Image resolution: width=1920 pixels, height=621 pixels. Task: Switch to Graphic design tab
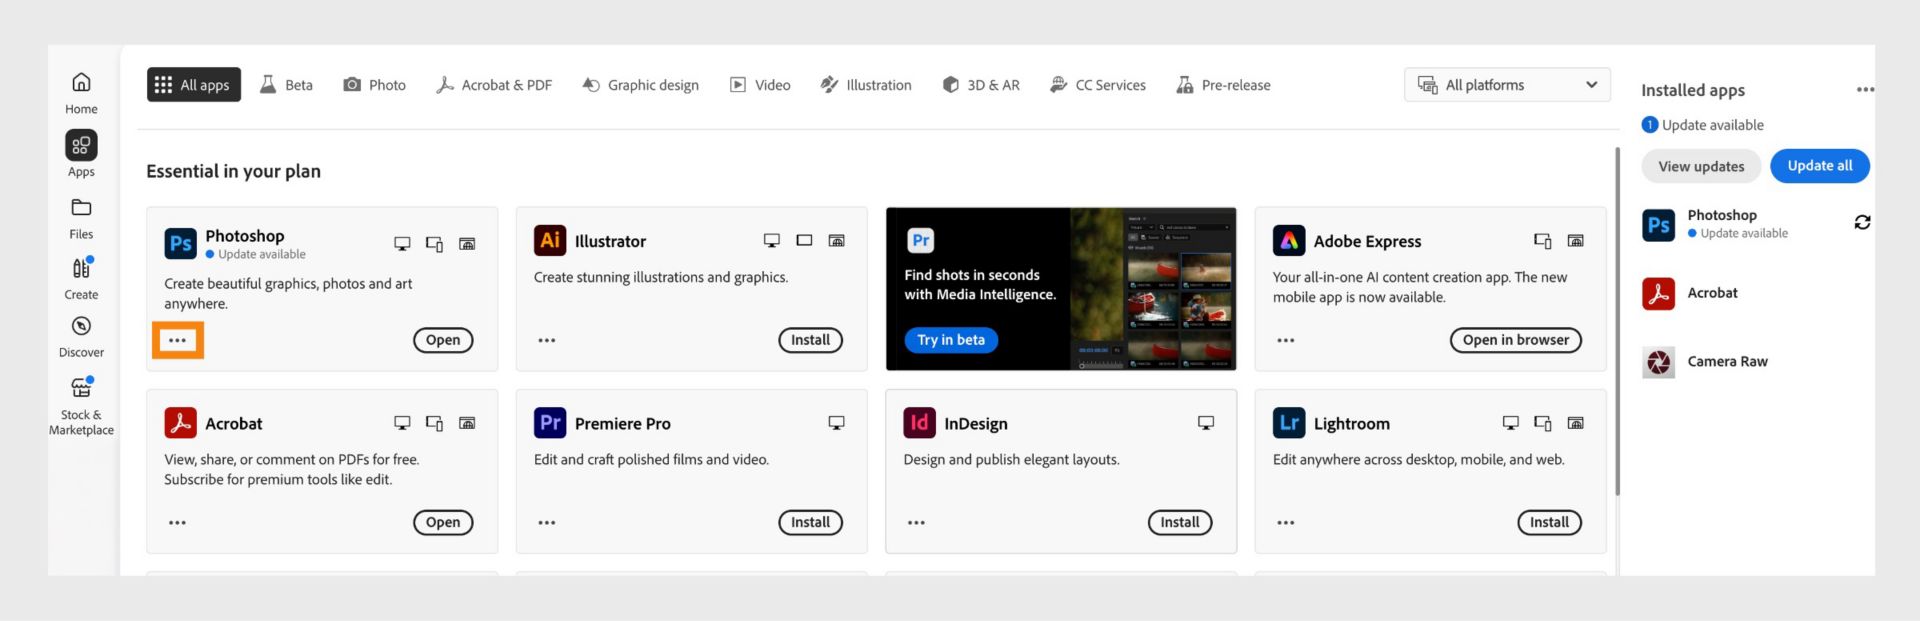coord(641,85)
